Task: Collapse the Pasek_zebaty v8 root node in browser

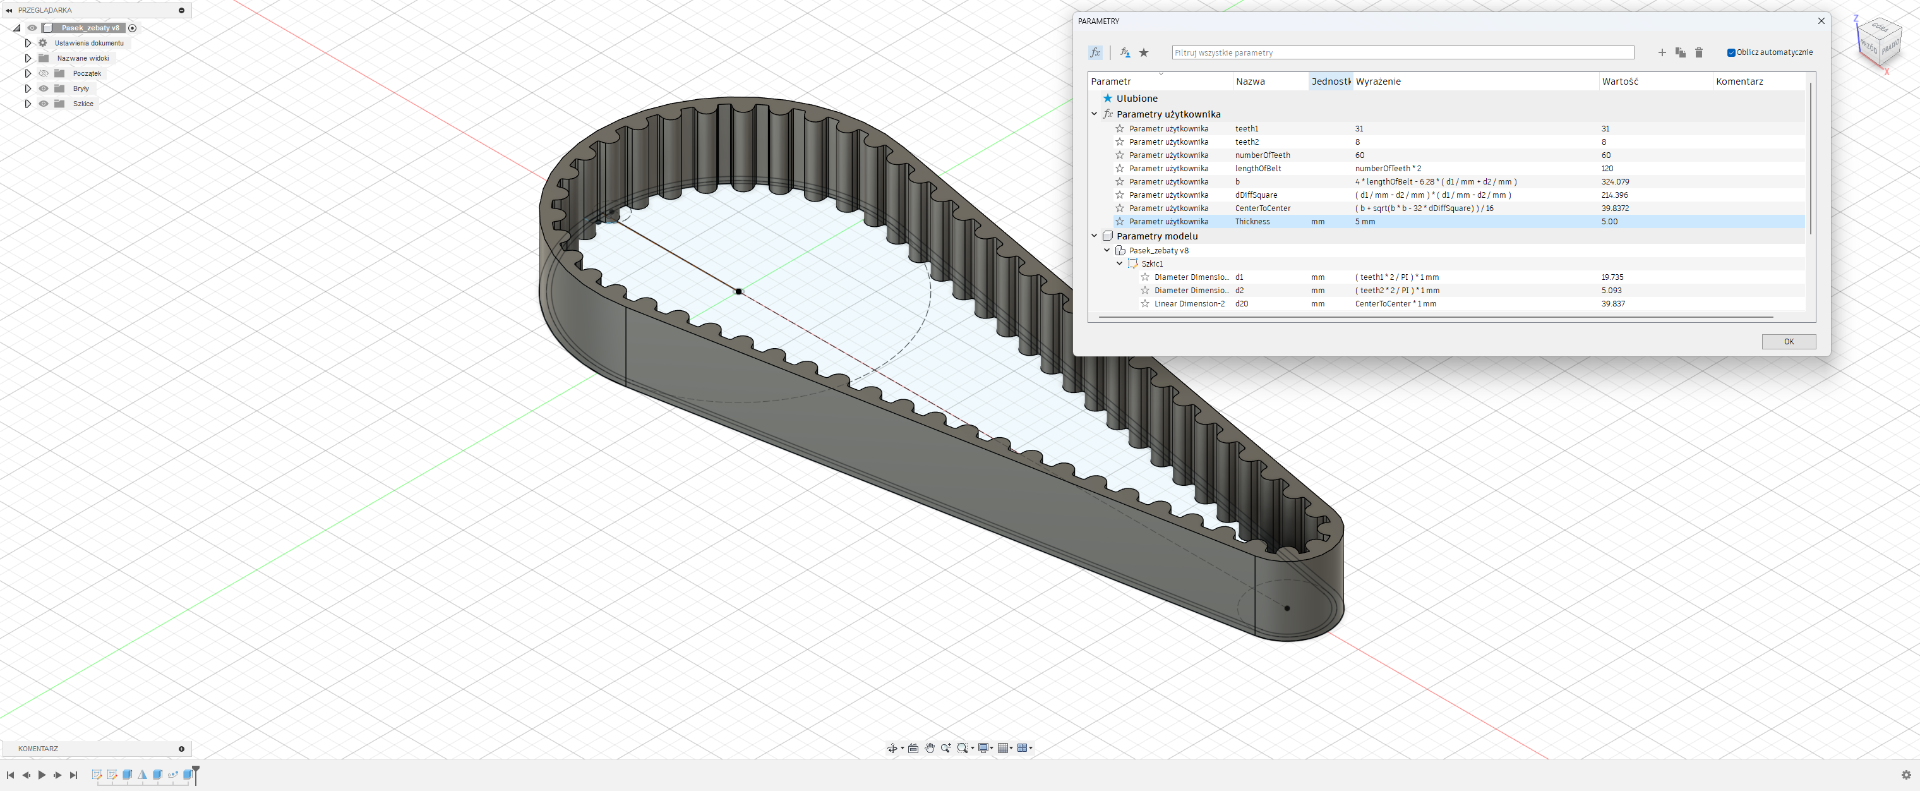Action: (x=16, y=28)
